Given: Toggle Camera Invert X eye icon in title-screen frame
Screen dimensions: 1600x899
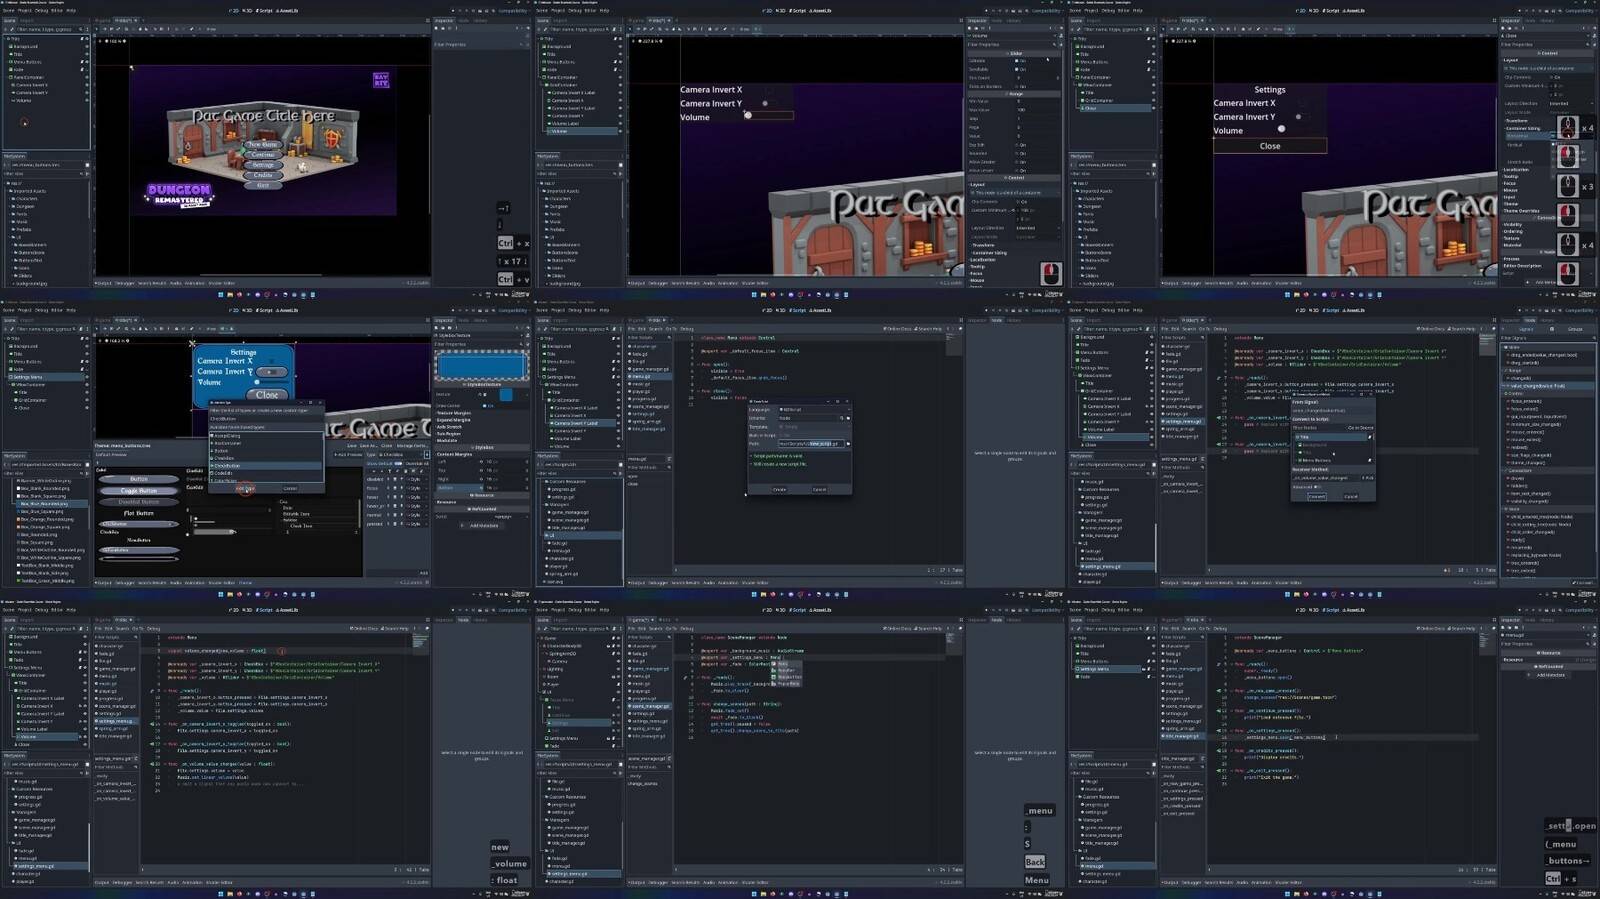Looking at the screenshot, I should [86, 85].
